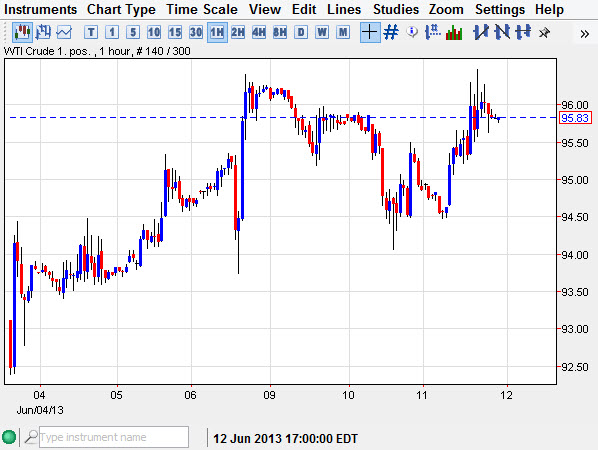Click the Type instrument name search field
598x450 pixels.
tap(114, 437)
